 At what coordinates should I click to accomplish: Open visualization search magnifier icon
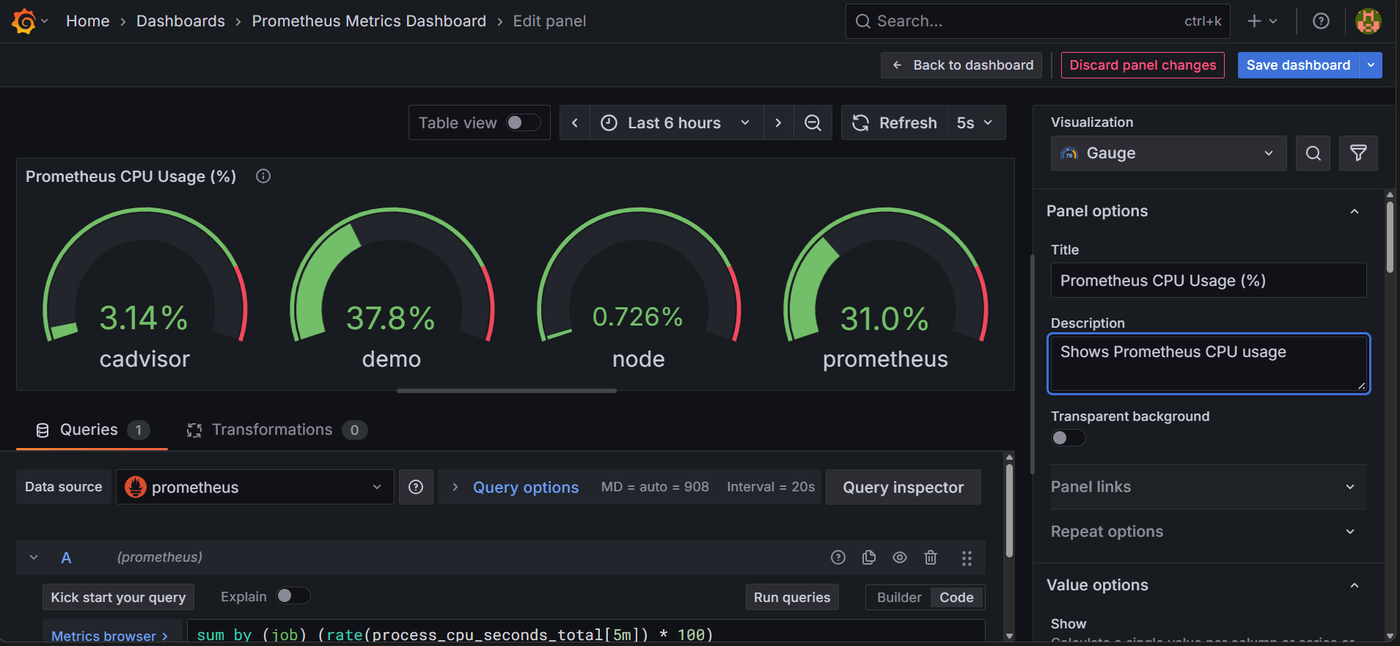click(1314, 153)
